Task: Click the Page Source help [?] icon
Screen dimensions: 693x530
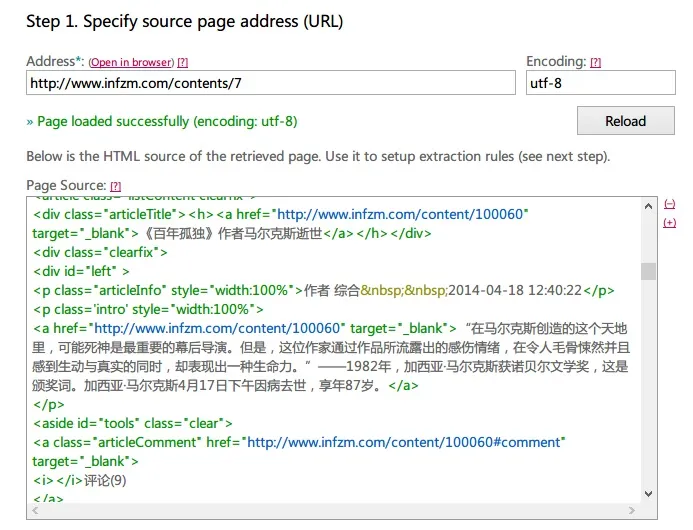Action: tap(115, 186)
